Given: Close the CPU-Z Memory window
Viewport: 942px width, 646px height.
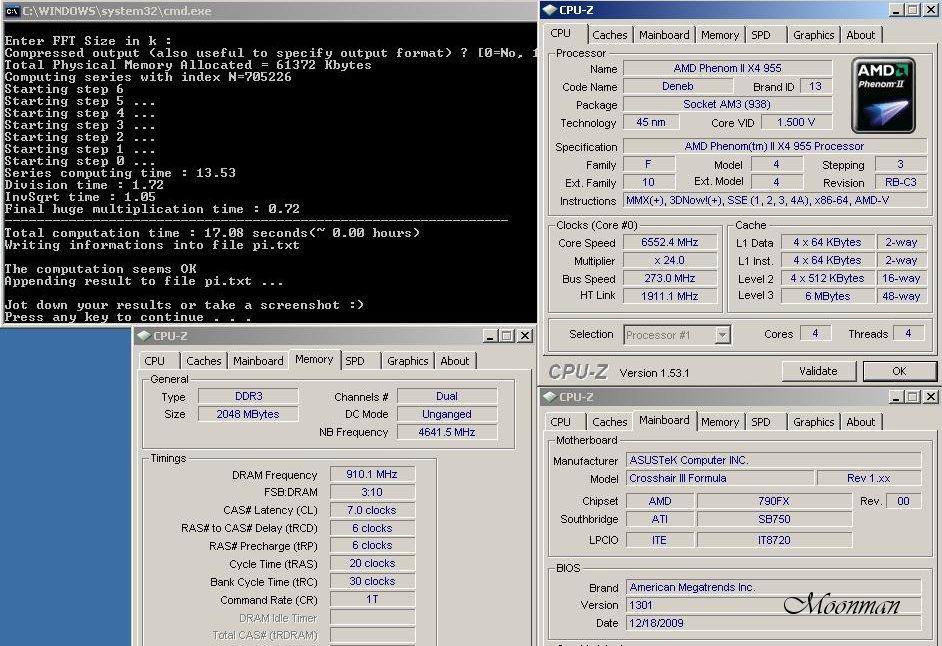Looking at the screenshot, I should [524, 335].
